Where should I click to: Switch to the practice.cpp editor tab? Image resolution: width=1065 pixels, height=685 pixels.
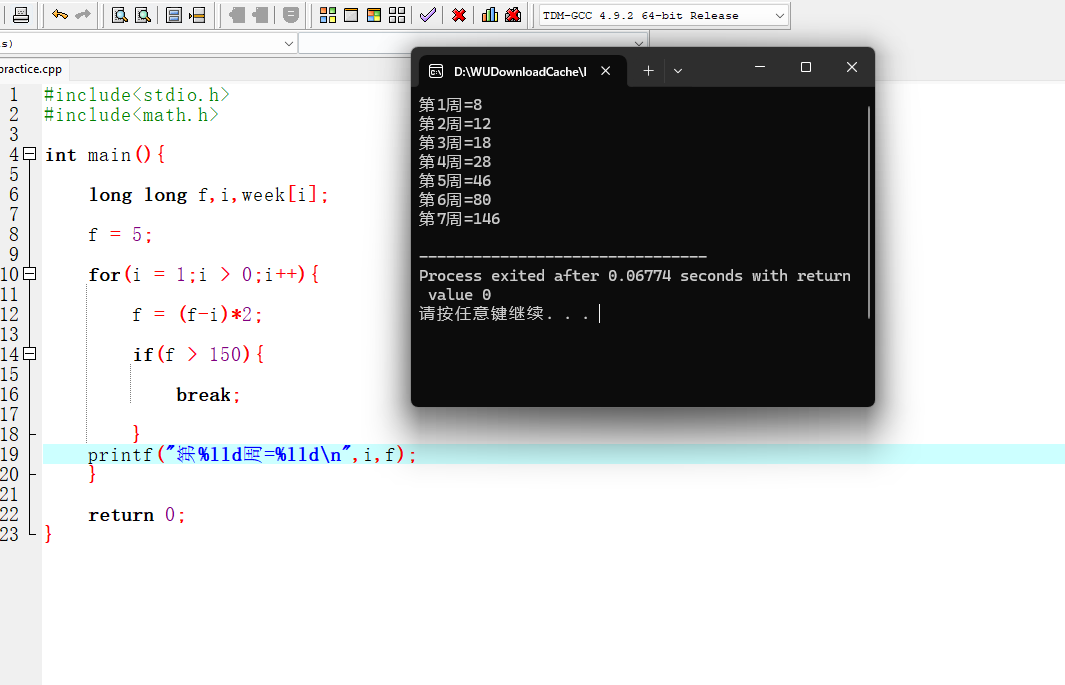pyautogui.click(x=31, y=69)
